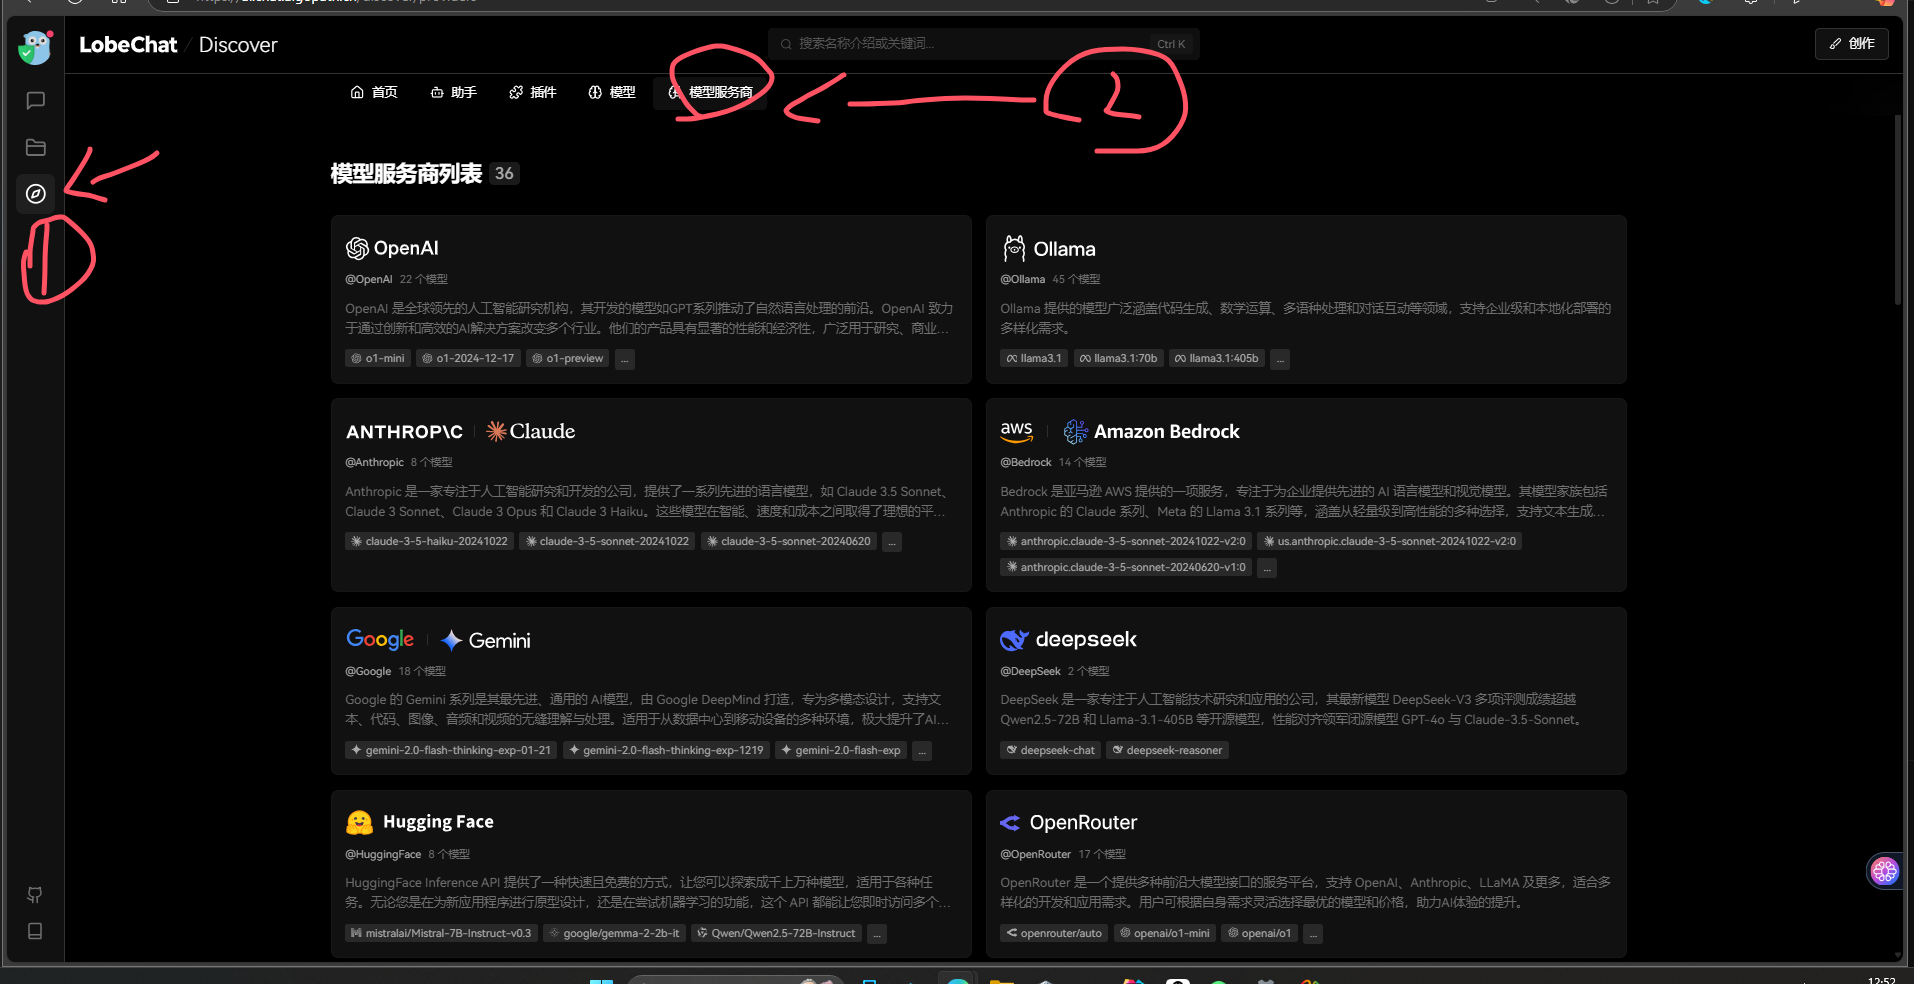
Task: Click the mistralai/Mistral-7B-Instruct-v0.3 tag
Action: click(x=441, y=933)
